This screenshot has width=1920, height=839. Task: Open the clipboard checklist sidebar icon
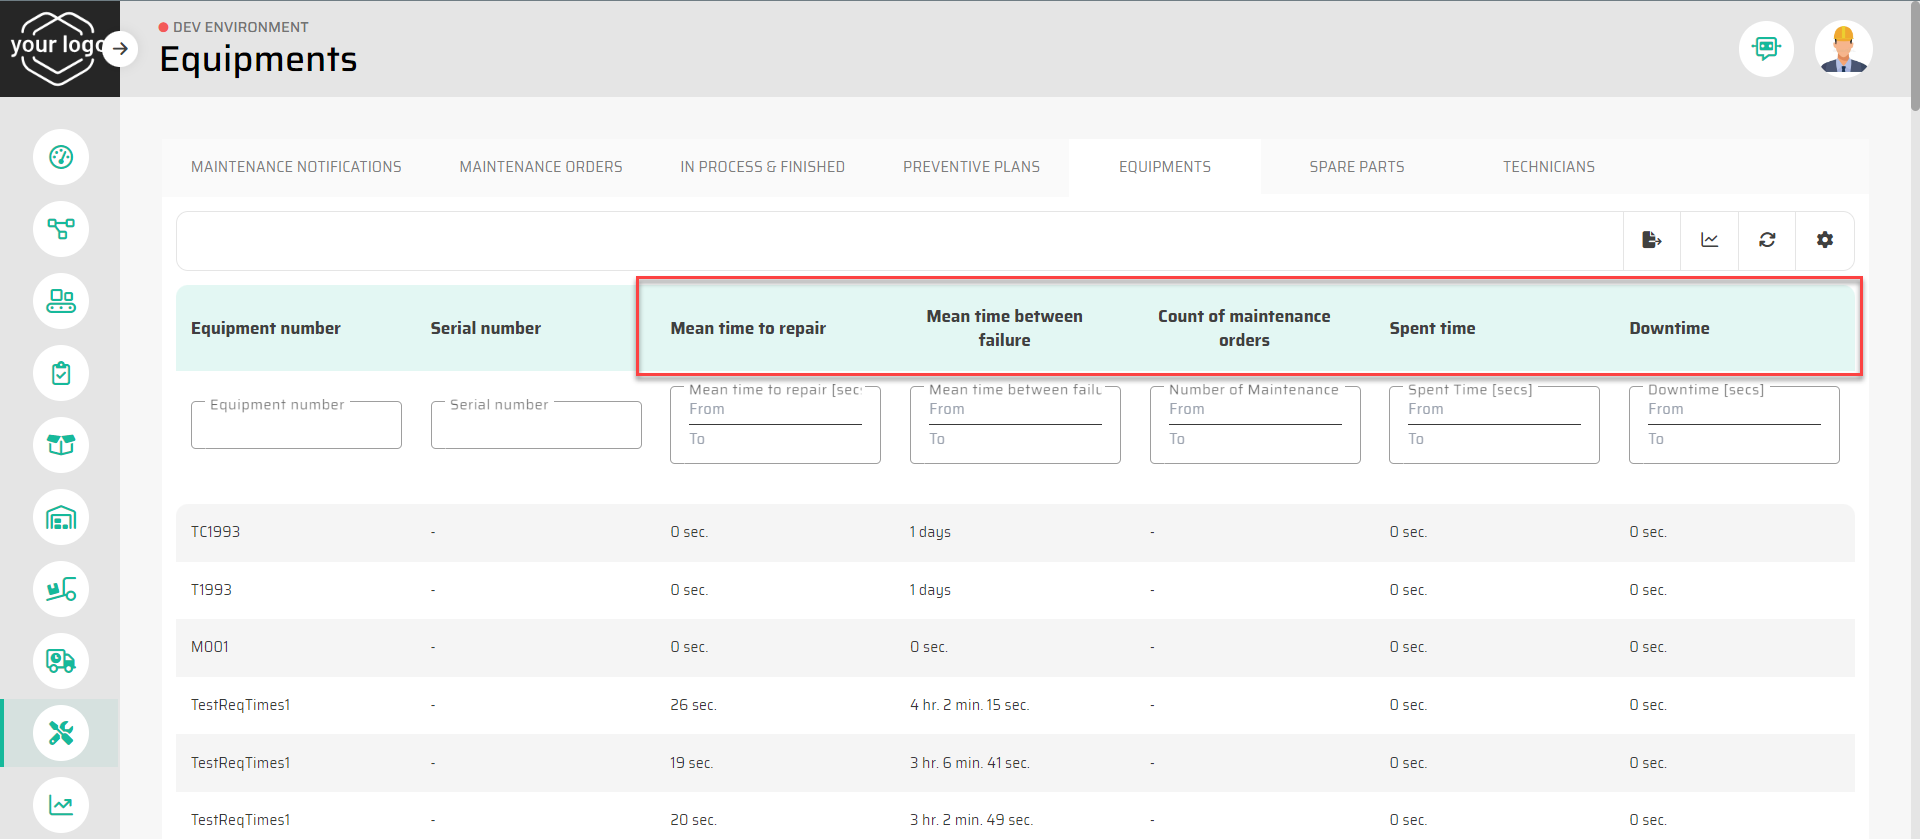61,373
